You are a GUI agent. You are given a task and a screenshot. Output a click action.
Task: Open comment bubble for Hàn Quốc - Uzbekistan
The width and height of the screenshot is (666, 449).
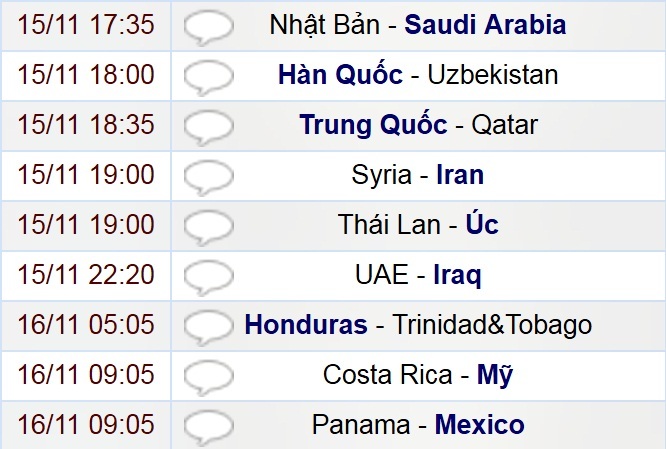[210, 76]
